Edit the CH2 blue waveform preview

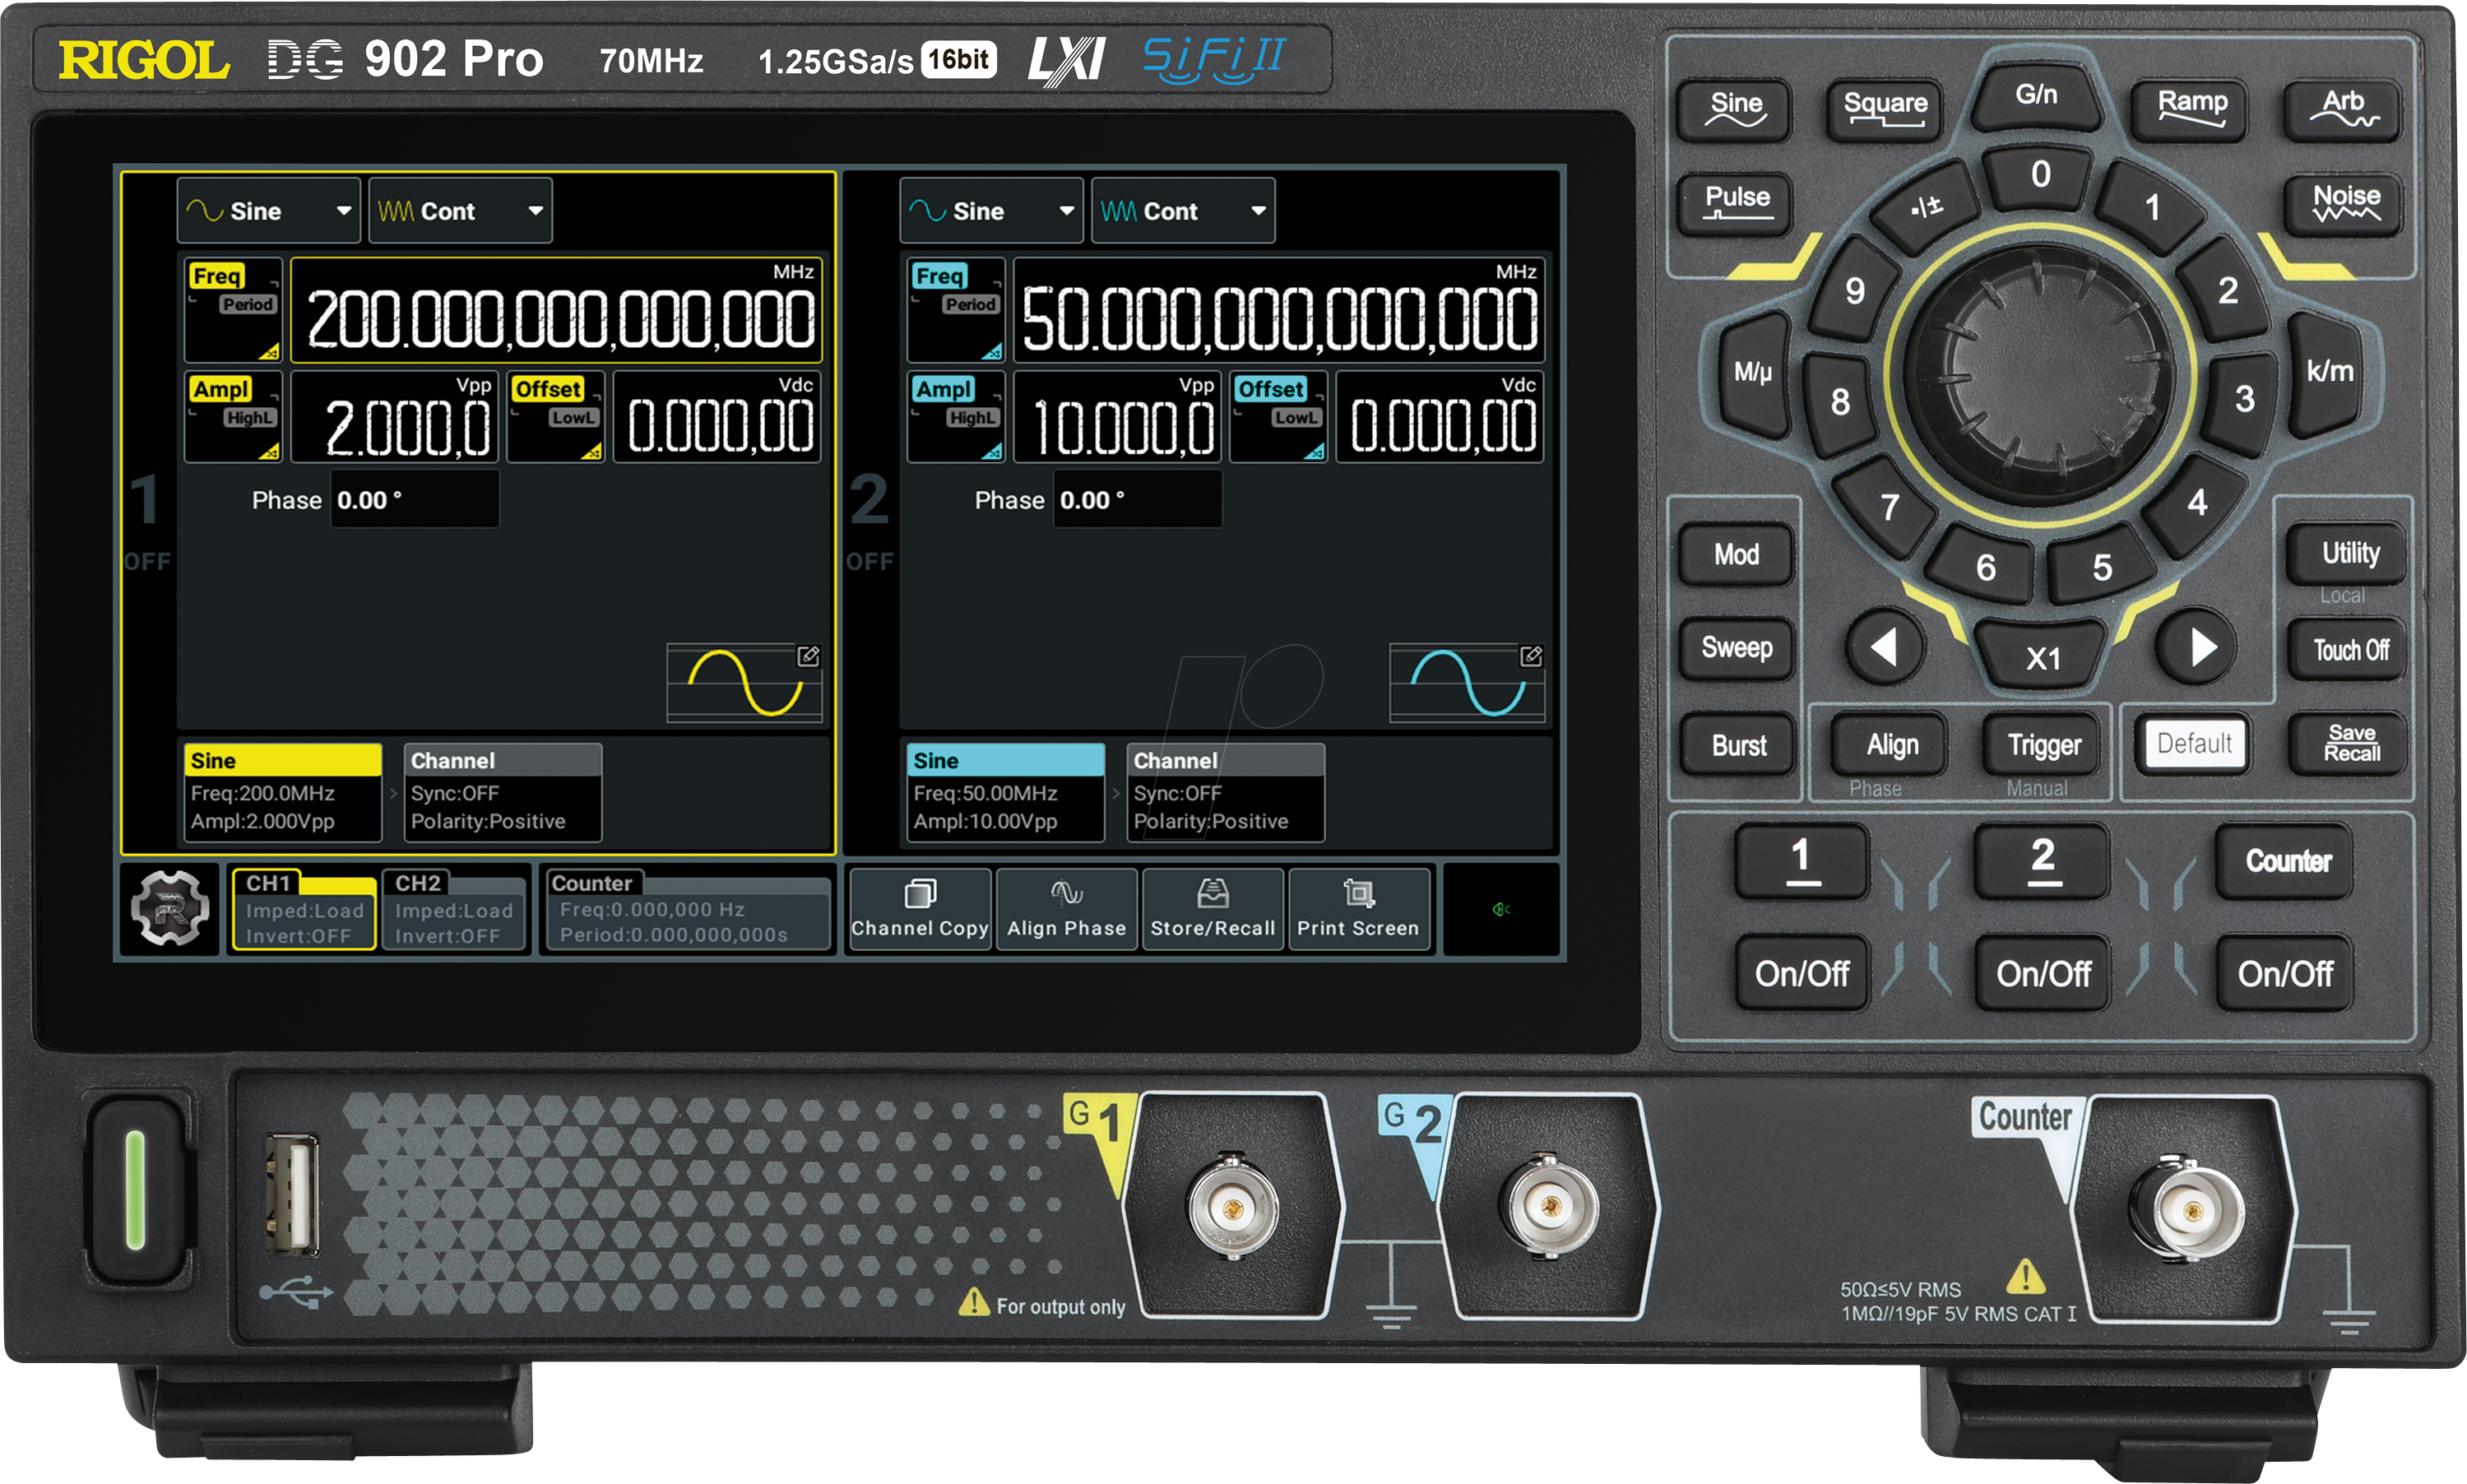[x=1467, y=683]
